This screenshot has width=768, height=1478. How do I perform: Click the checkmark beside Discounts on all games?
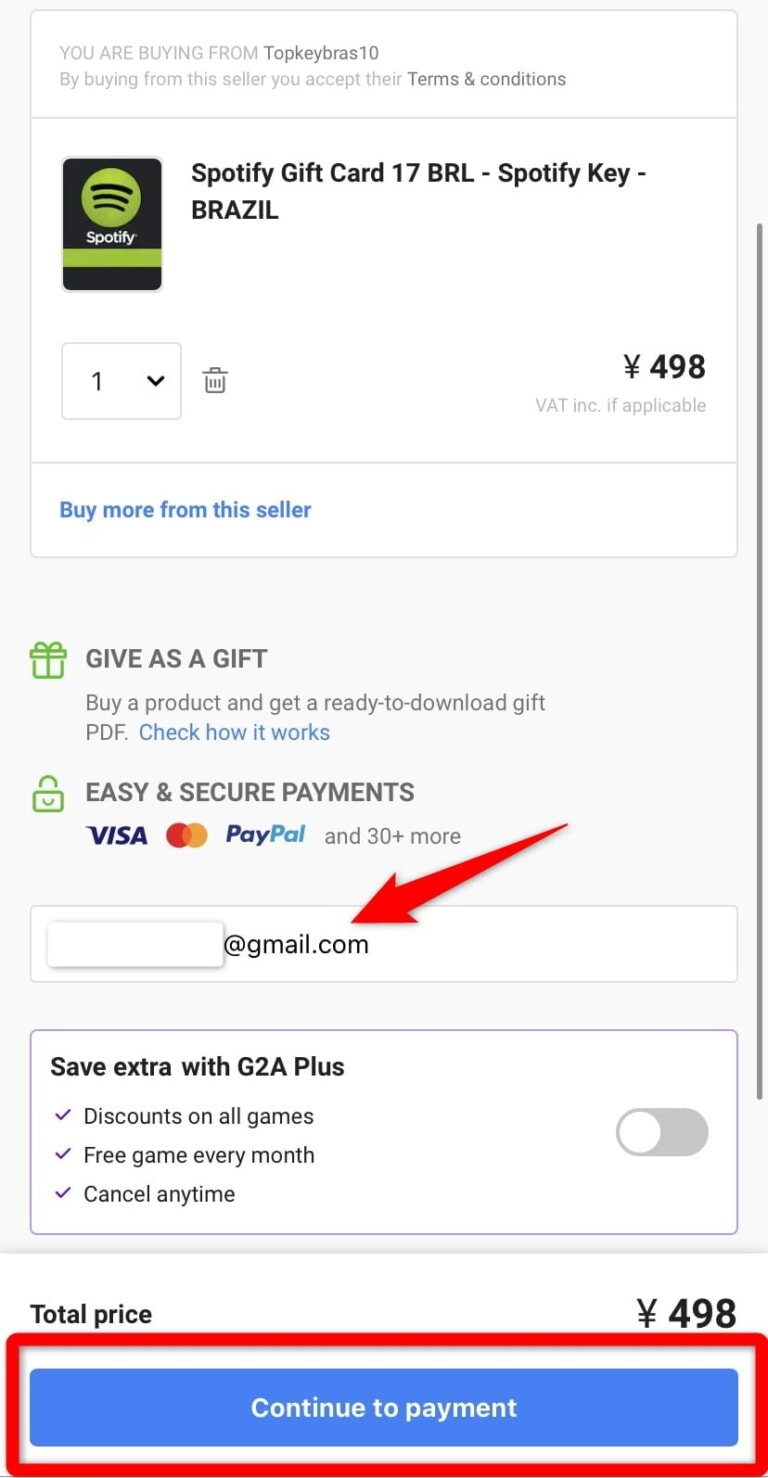click(63, 1115)
